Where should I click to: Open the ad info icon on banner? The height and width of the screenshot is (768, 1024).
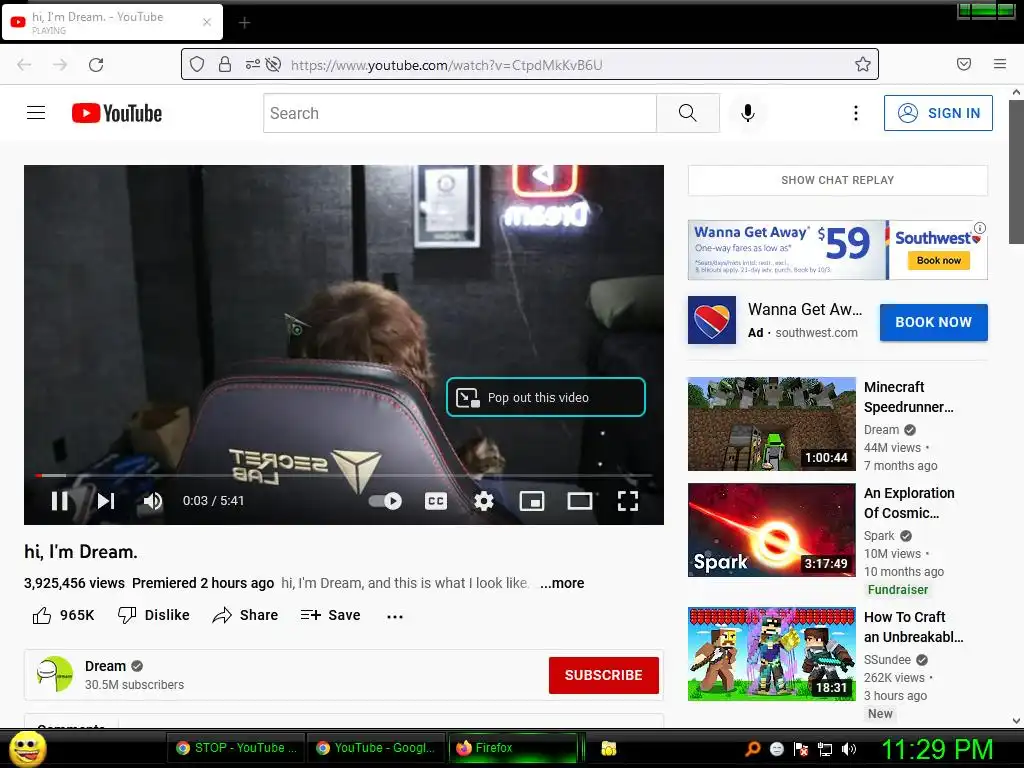click(x=980, y=228)
